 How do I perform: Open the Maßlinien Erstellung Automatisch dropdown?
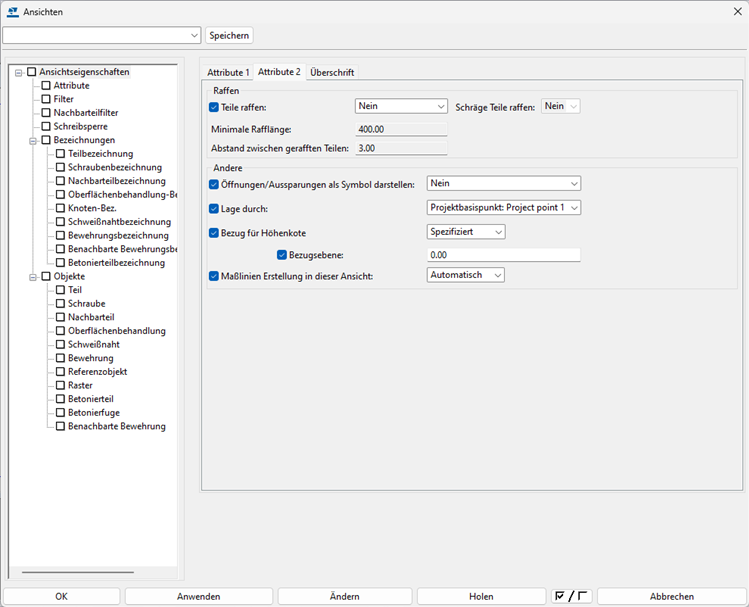point(466,275)
